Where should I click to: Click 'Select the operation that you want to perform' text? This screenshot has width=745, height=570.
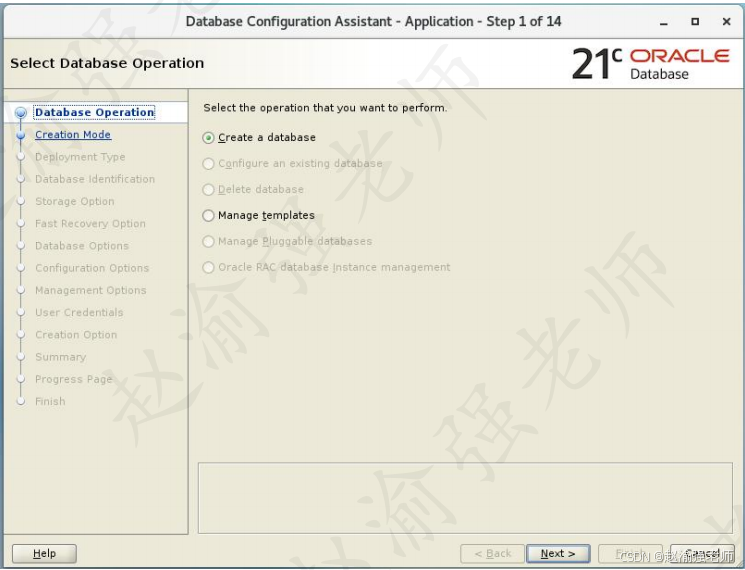[x=325, y=108]
